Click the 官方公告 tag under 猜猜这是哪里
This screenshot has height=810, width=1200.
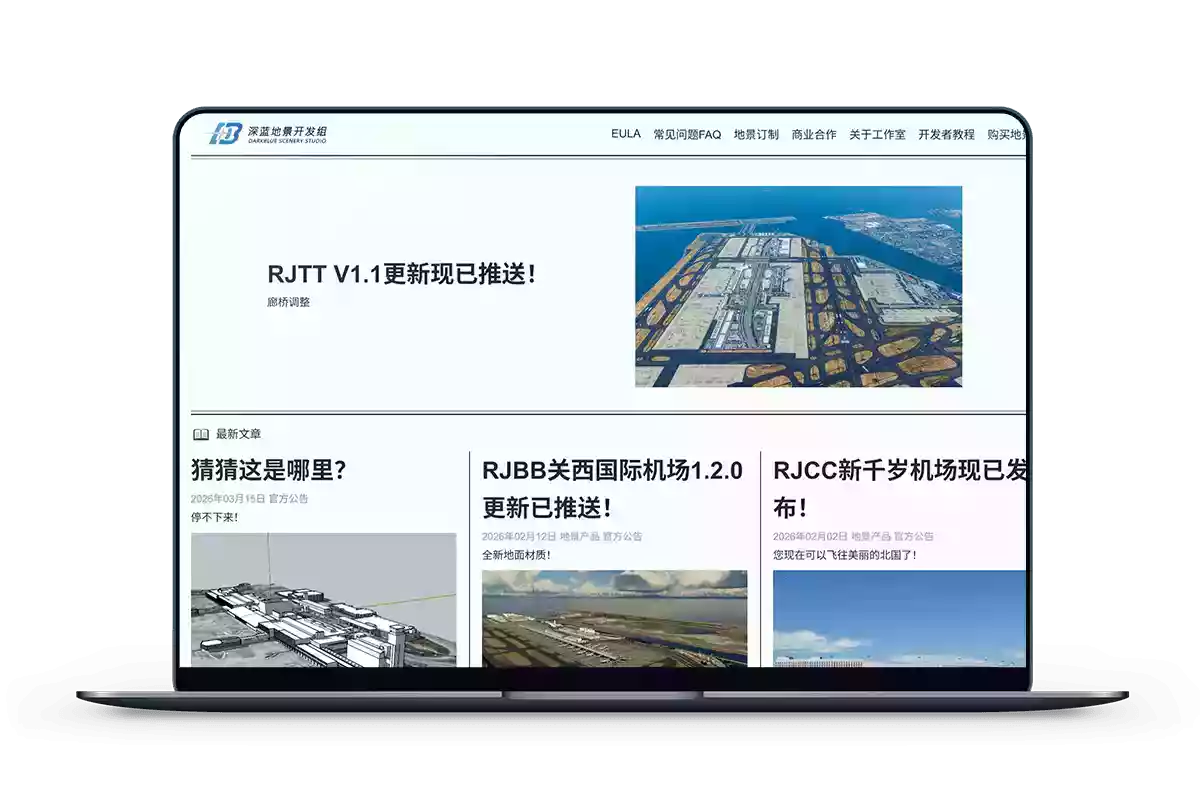(x=288, y=499)
